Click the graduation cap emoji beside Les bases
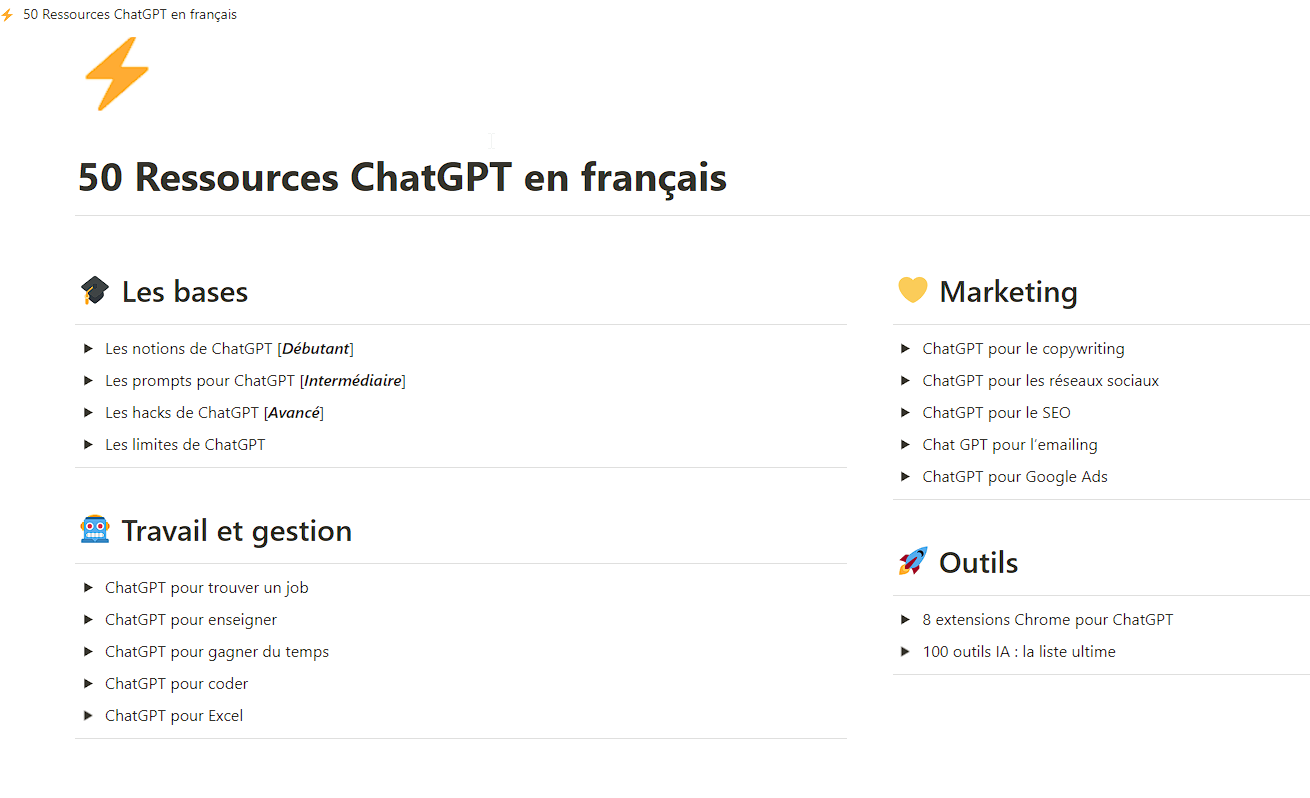The image size is (1310, 798). point(95,291)
